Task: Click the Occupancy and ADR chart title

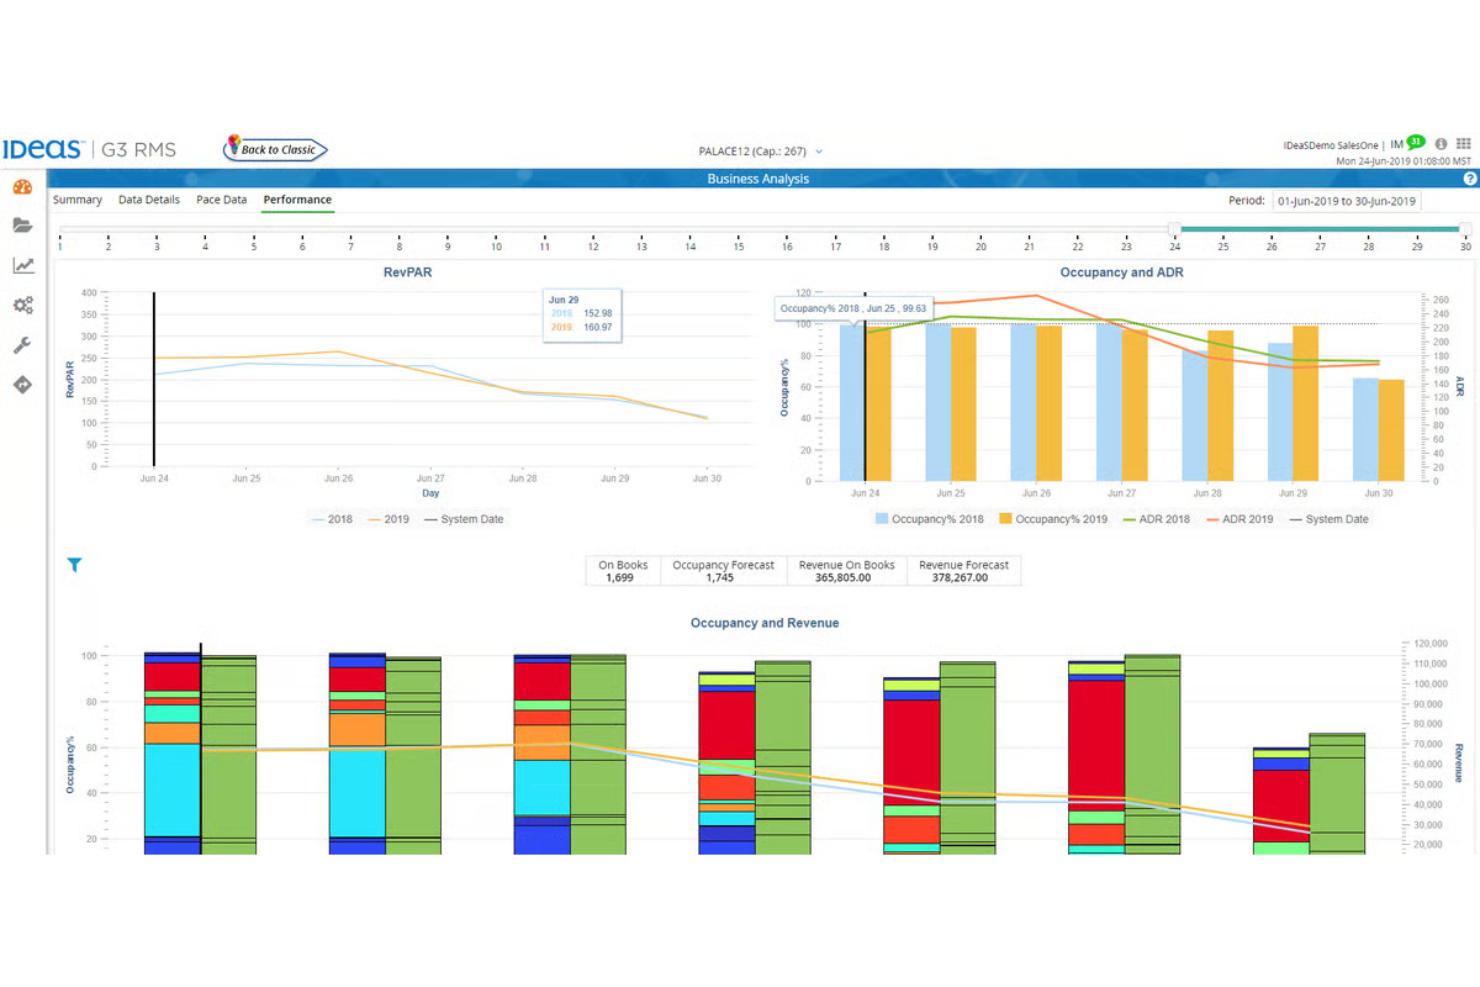Action: [x=1121, y=272]
